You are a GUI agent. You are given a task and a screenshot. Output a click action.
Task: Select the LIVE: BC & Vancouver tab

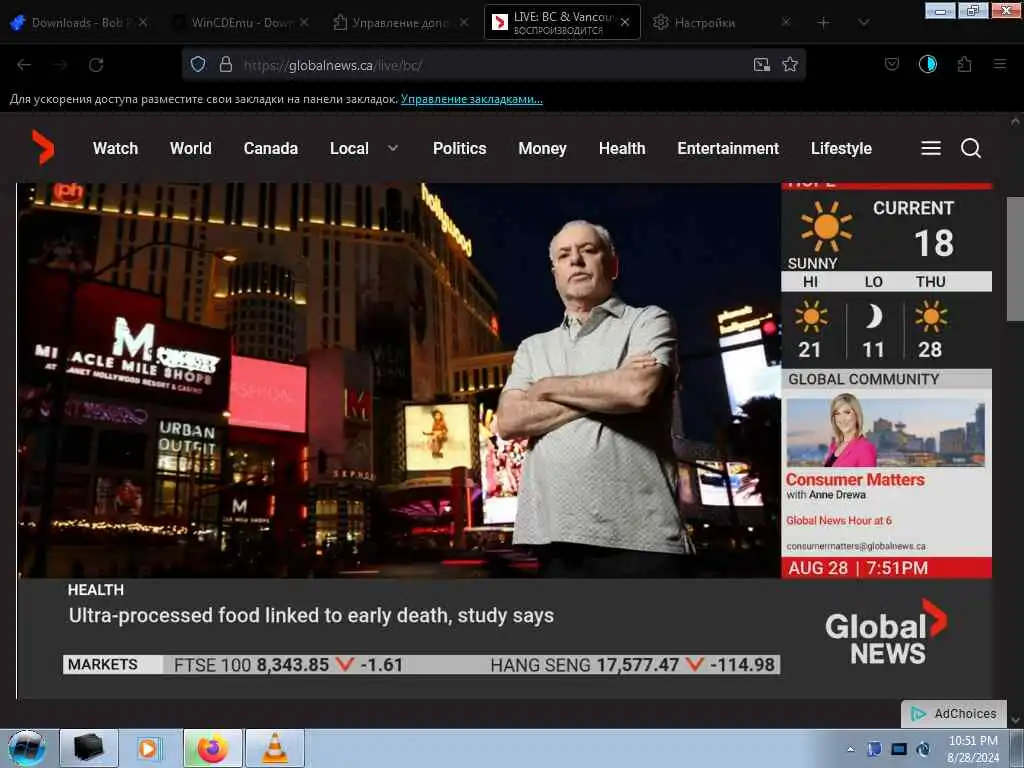coord(562,22)
